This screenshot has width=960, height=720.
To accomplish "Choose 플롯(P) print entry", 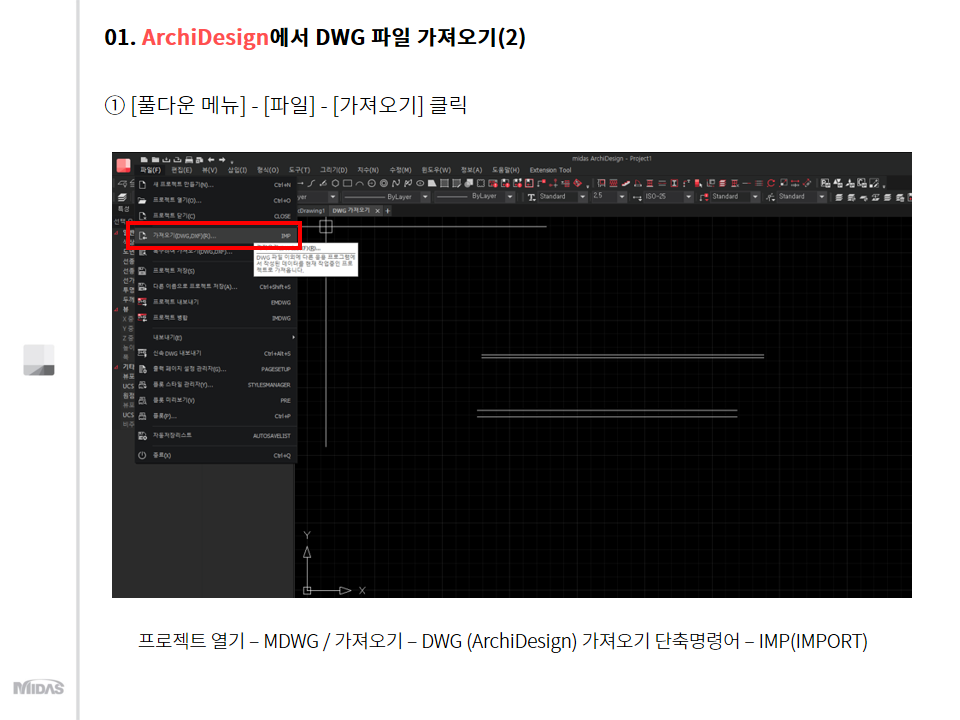I will (216, 416).
